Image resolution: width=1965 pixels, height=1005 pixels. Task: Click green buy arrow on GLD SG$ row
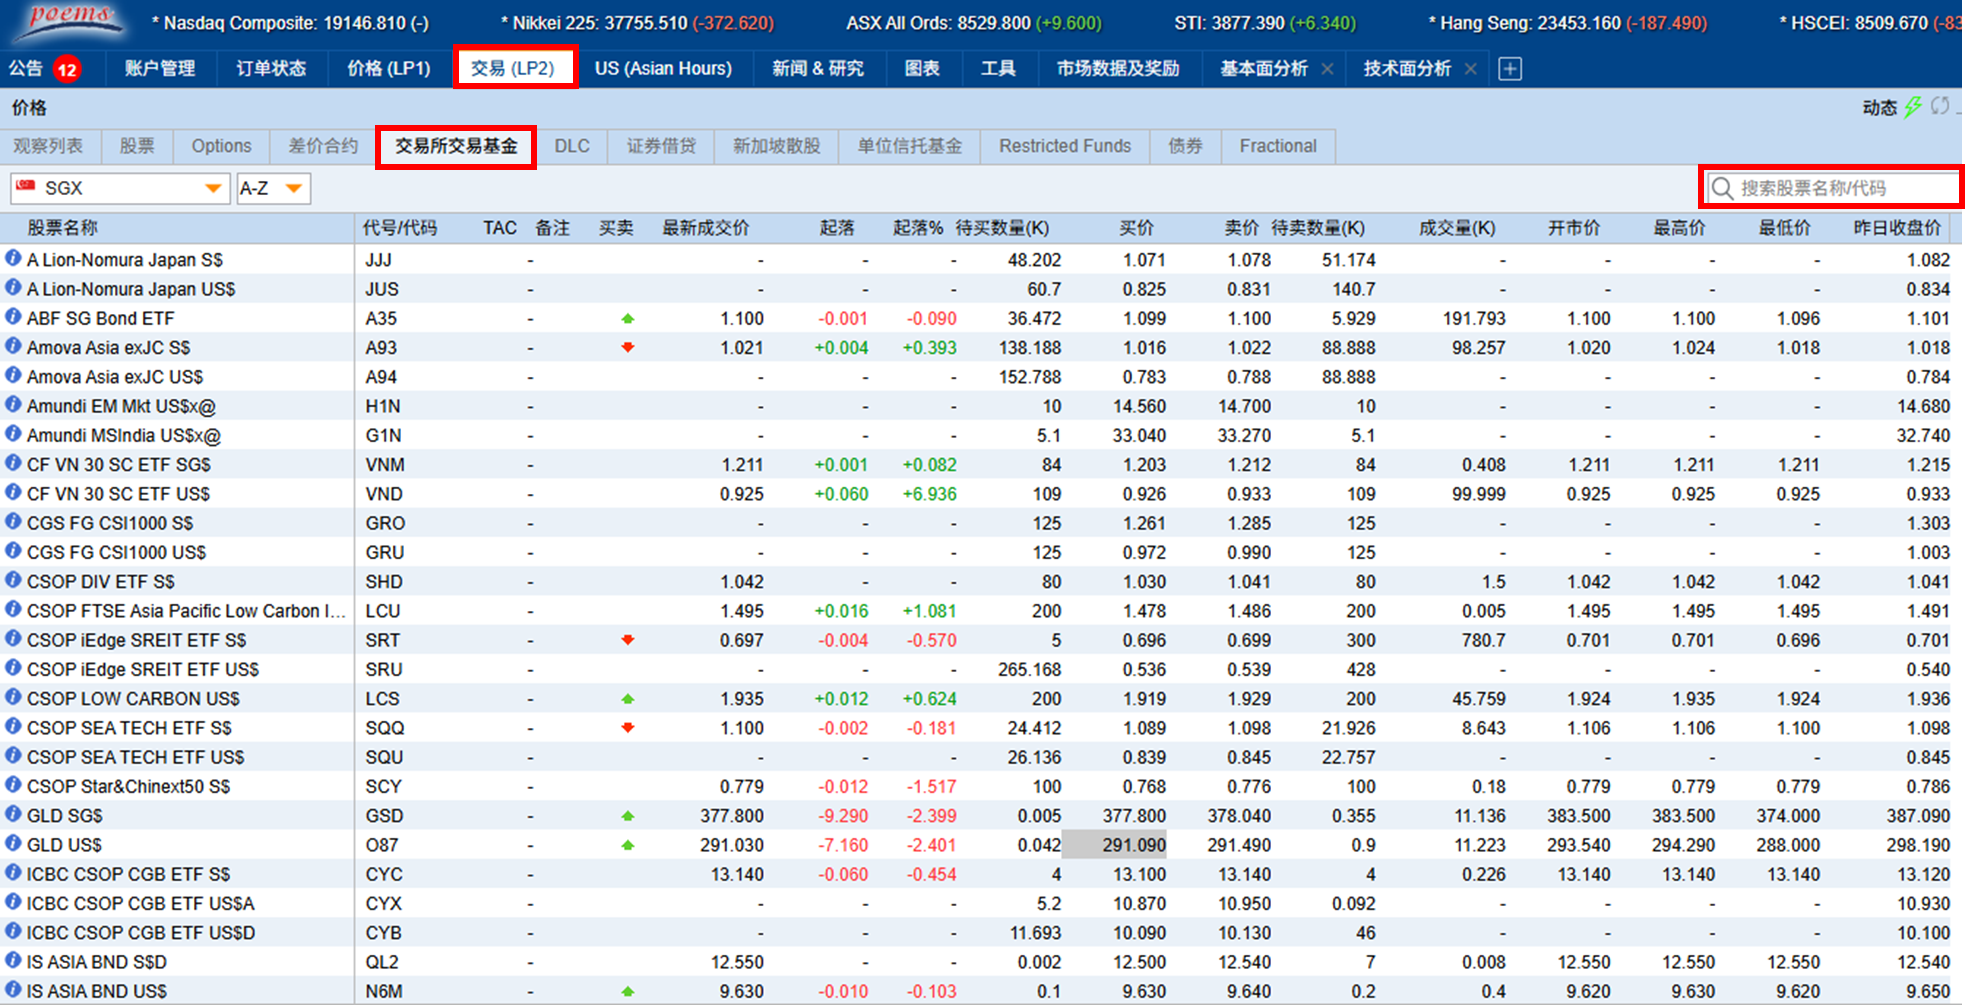(x=628, y=816)
